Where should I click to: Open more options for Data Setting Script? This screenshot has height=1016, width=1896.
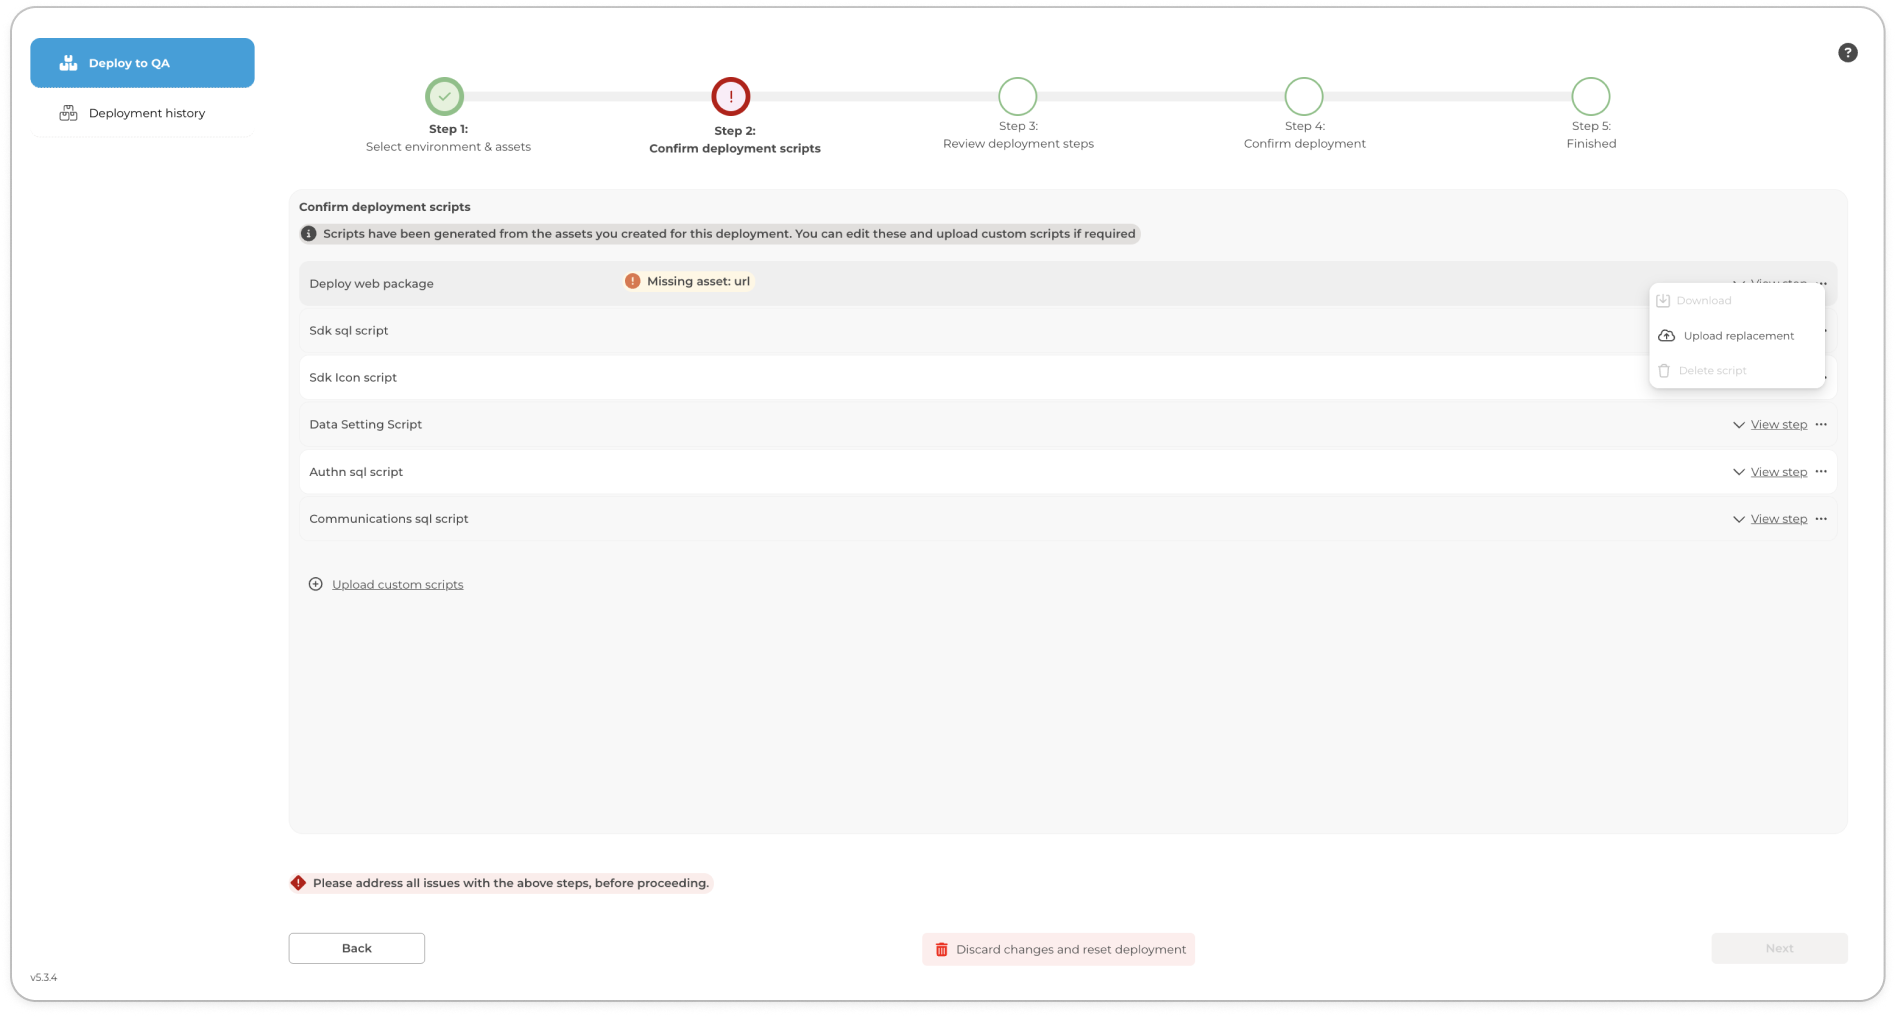1821,425
